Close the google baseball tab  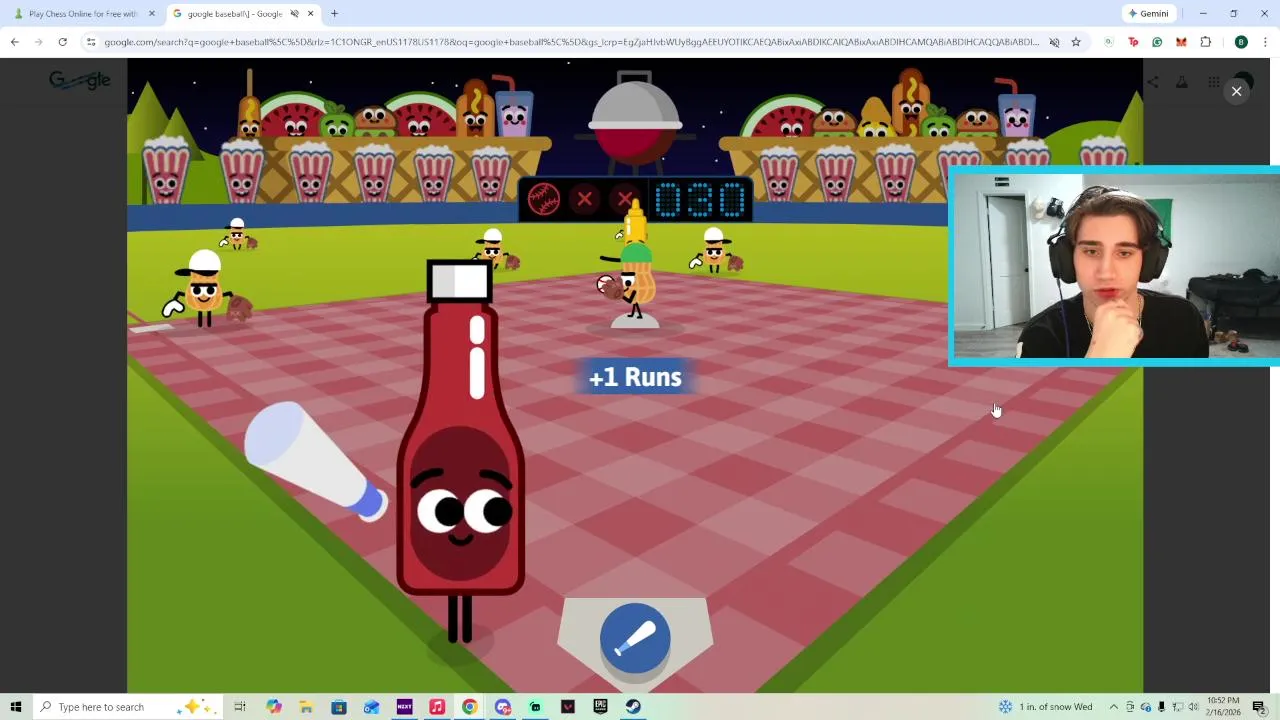point(310,14)
